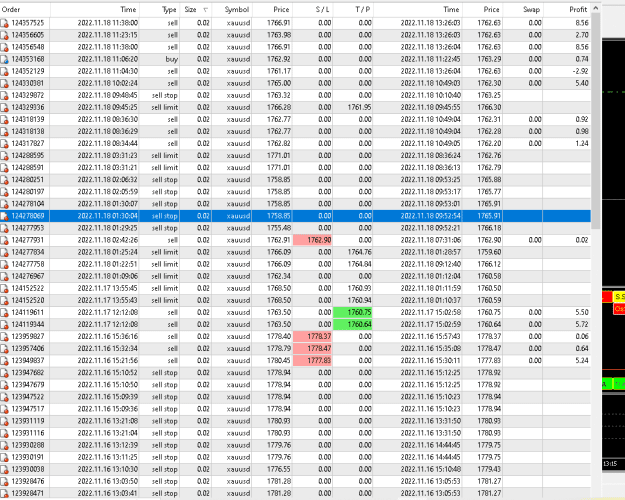This screenshot has width=625, height=500.
Task: Click the order number 124288591
Action: (x=28, y=168)
